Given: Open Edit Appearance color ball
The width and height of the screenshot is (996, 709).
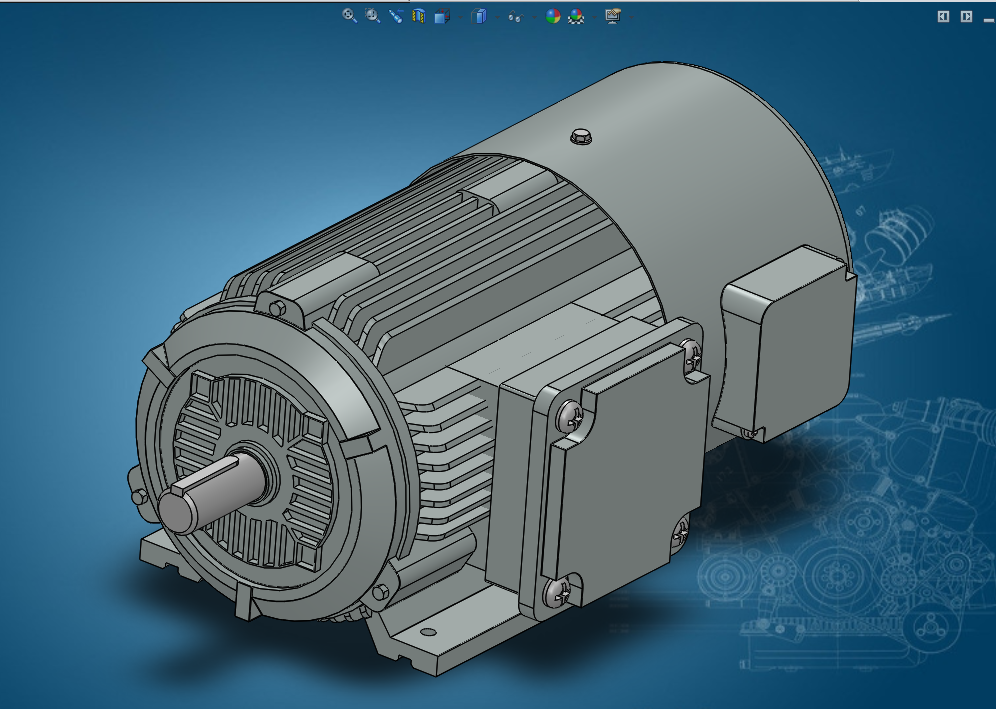Looking at the screenshot, I should [553, 17].
